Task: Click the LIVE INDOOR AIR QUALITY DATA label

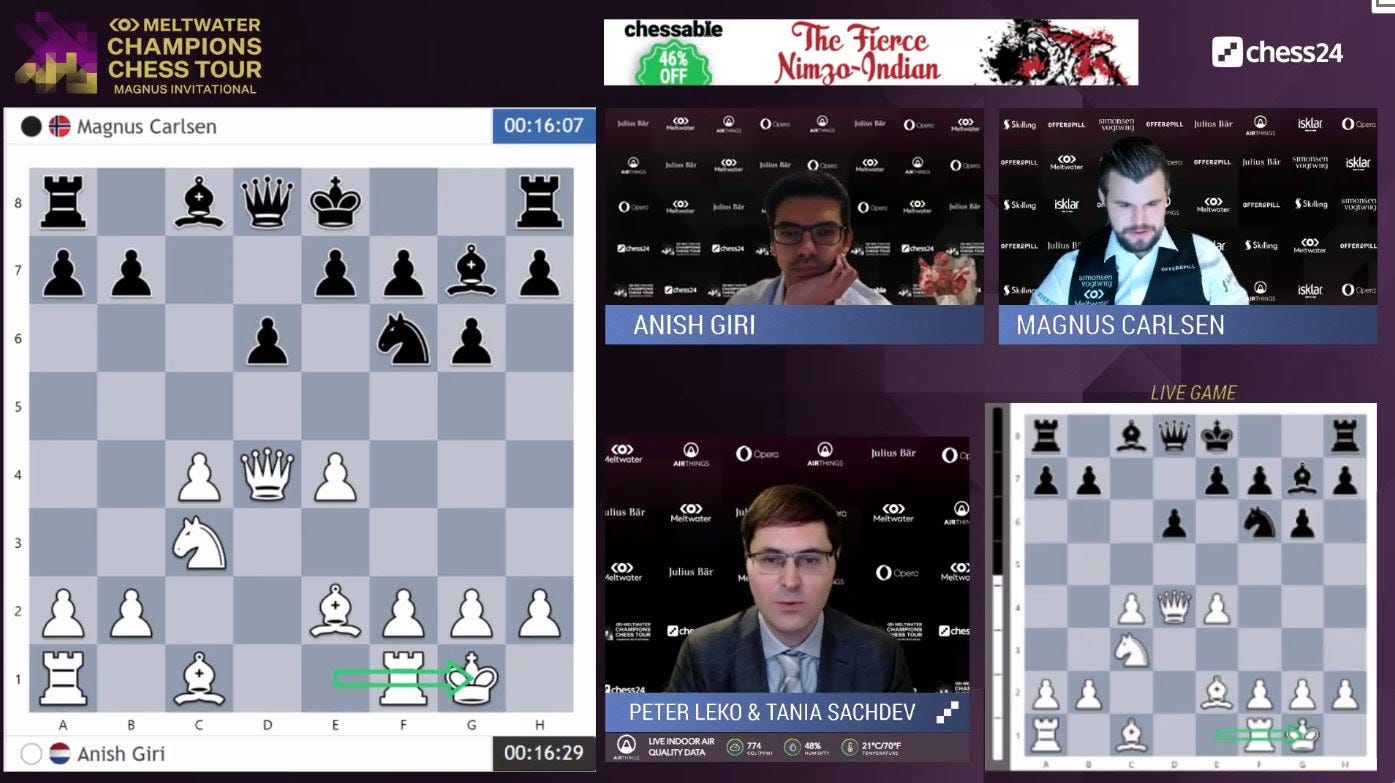Action: [681, 747]
